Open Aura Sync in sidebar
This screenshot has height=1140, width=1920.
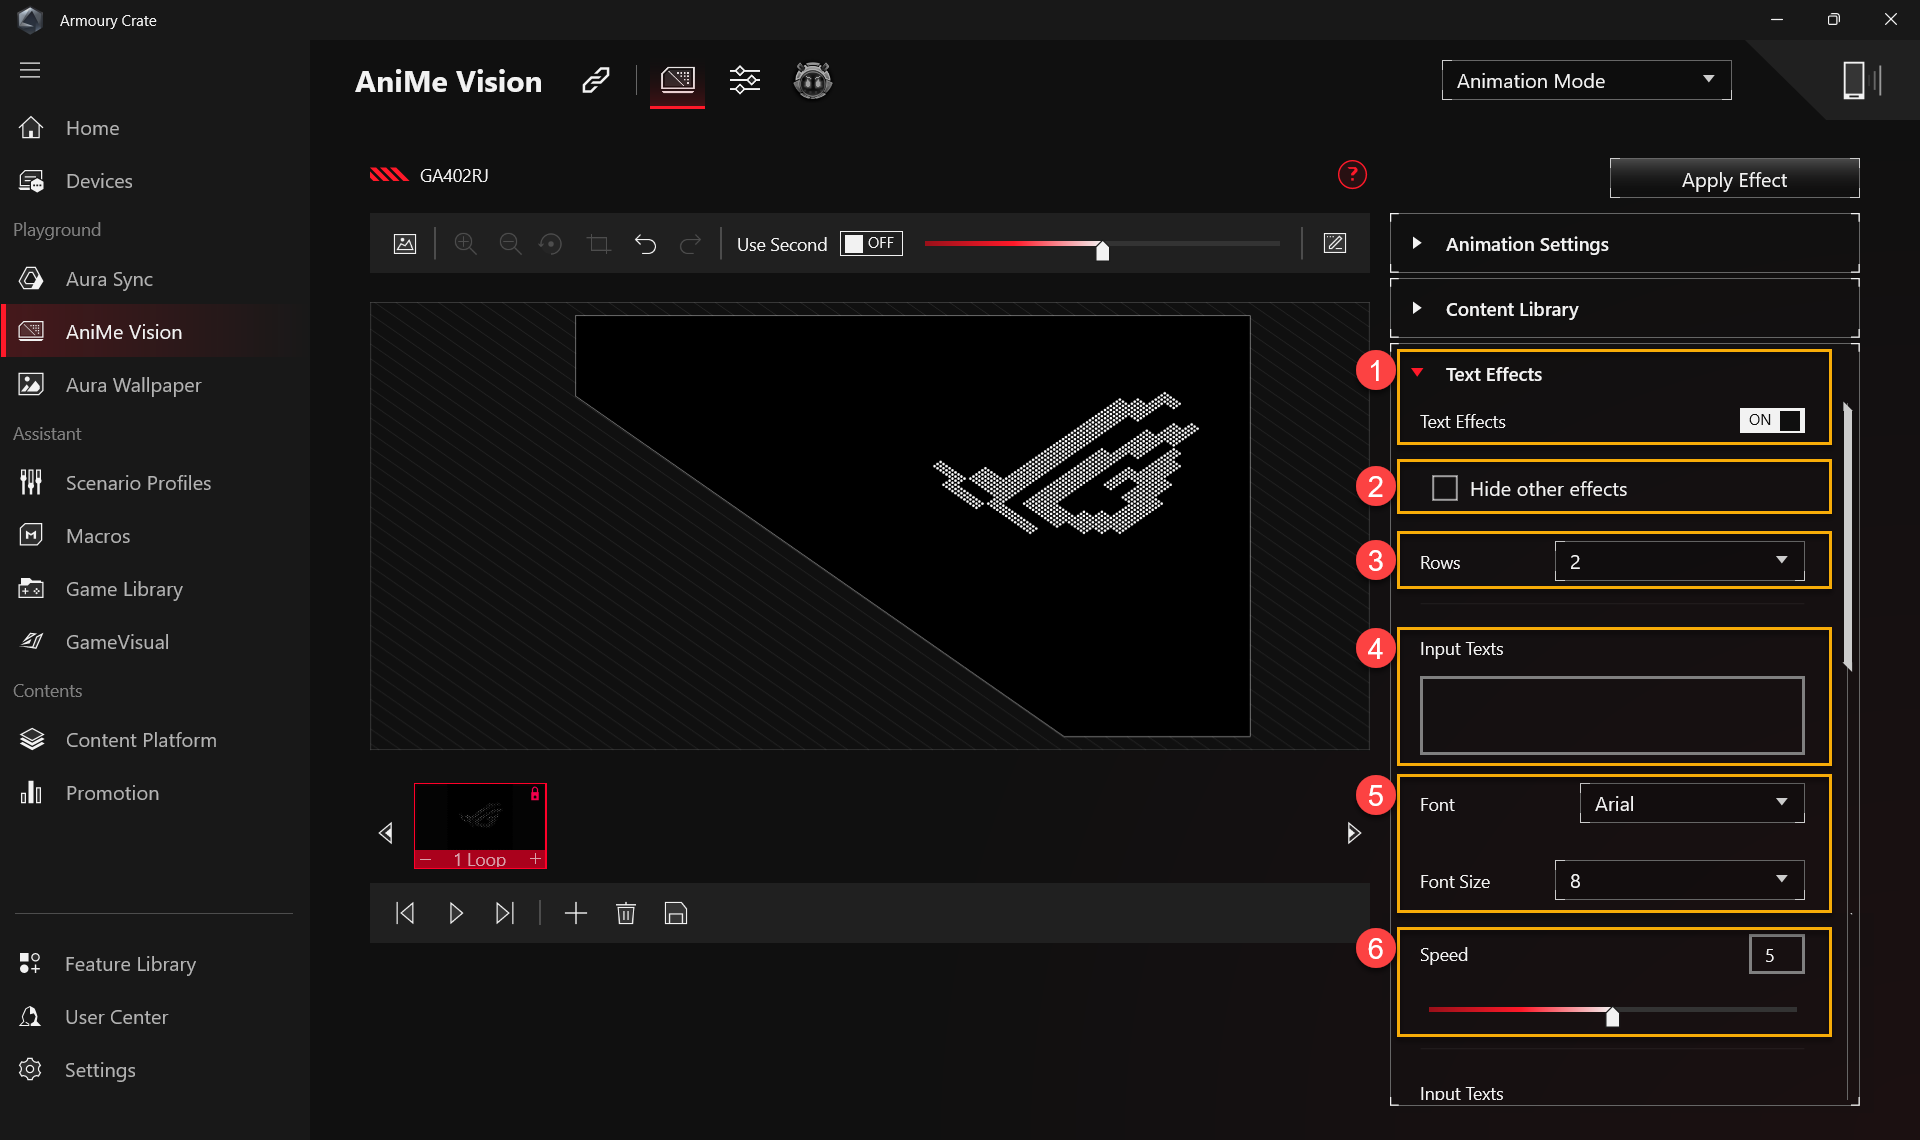(x=109, y=279)
